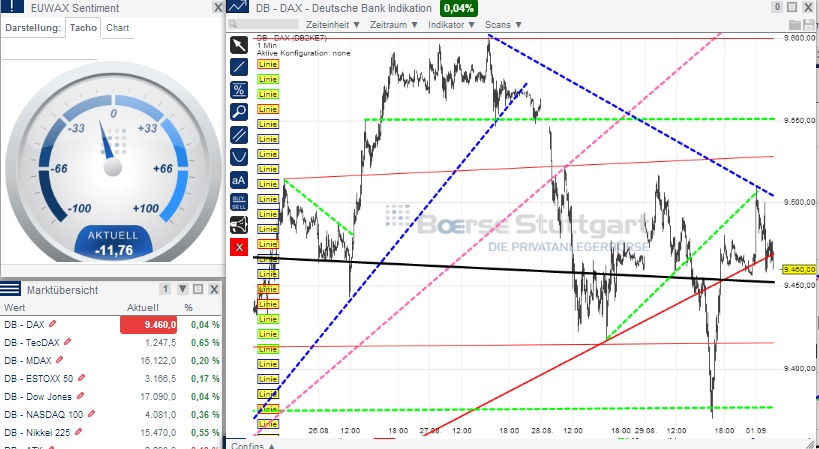819x449 pixels.
Task: Click the pencil icon next to DB - Nikkei 225
Action: click(x=79, y=432)
